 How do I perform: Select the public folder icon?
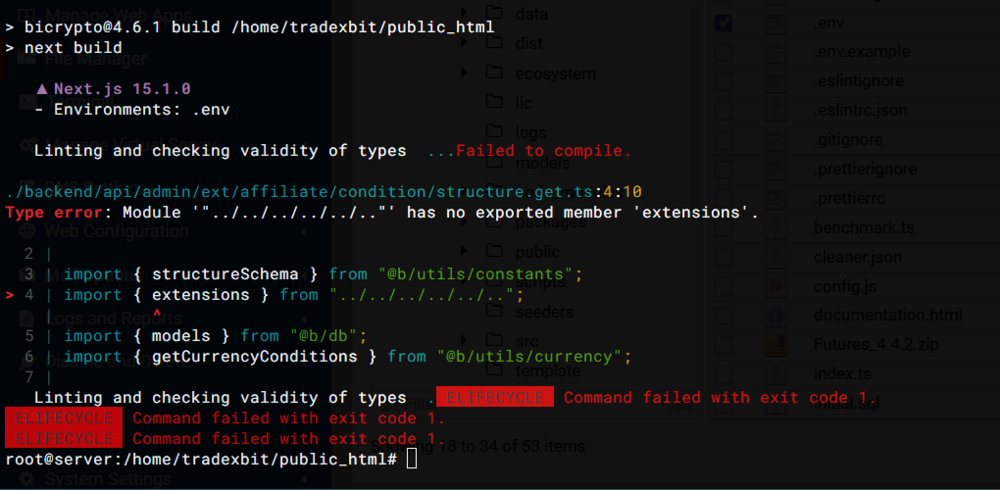point(494,251)
